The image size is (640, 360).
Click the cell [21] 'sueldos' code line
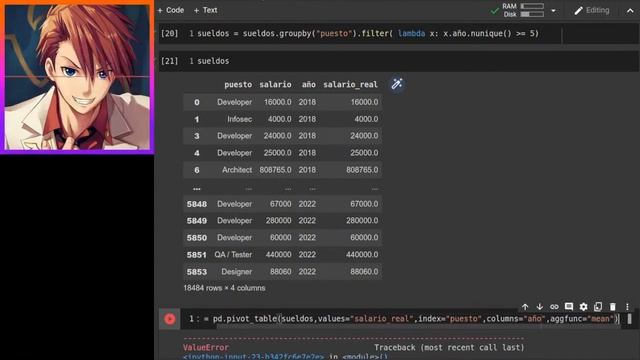click(x=213, y=61)
